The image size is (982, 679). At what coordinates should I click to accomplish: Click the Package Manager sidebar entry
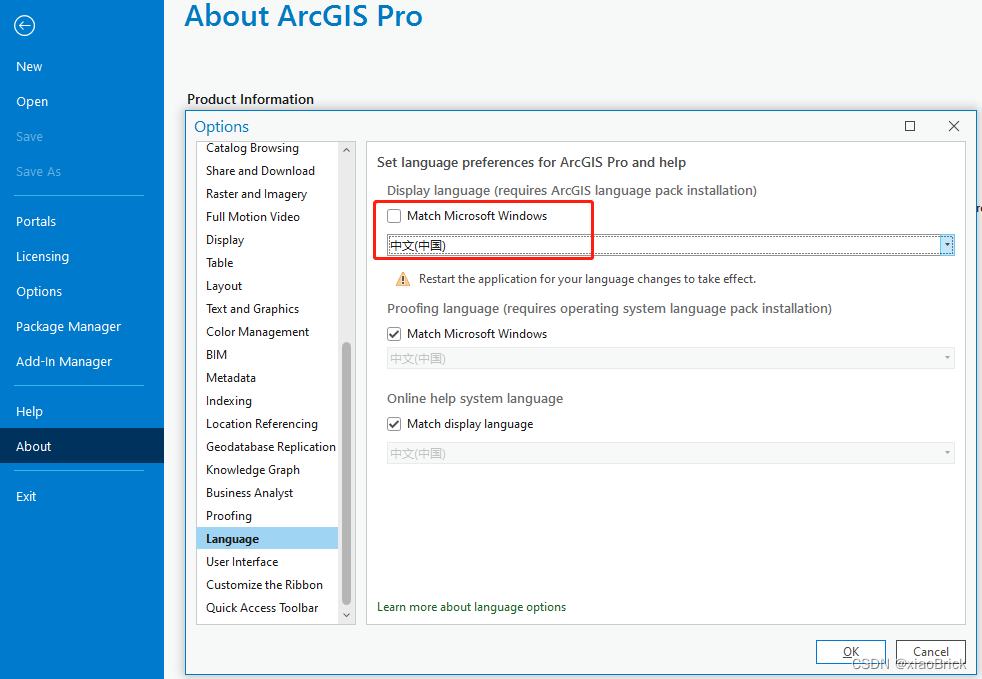(68, 326)
